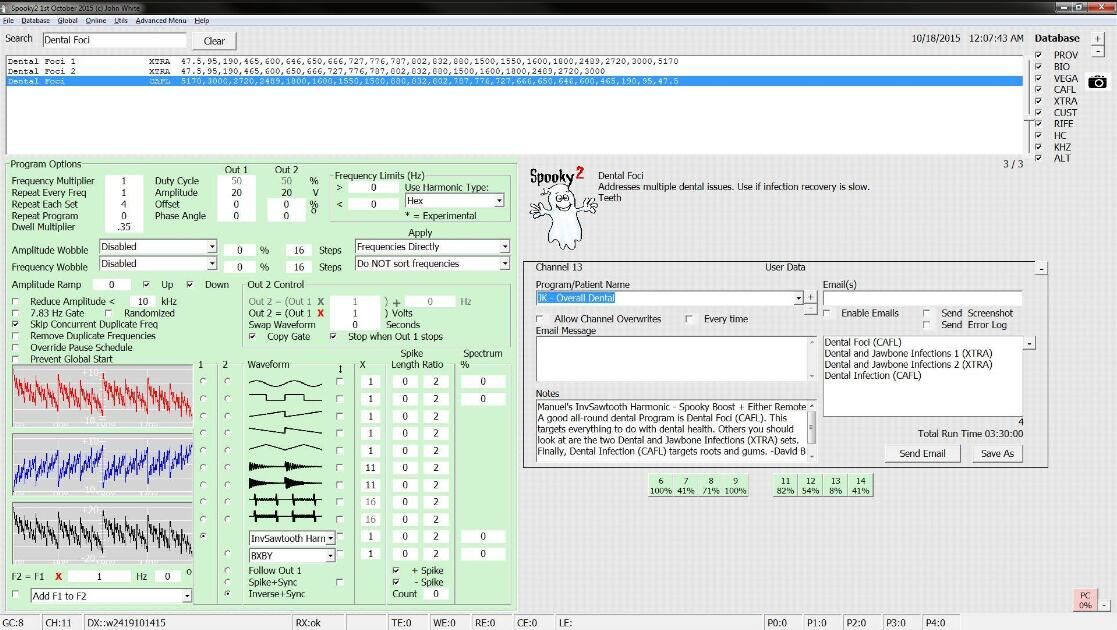Check the Enable Emails option
This screenshot has width=1117, height=630.
tap(828, 313)
